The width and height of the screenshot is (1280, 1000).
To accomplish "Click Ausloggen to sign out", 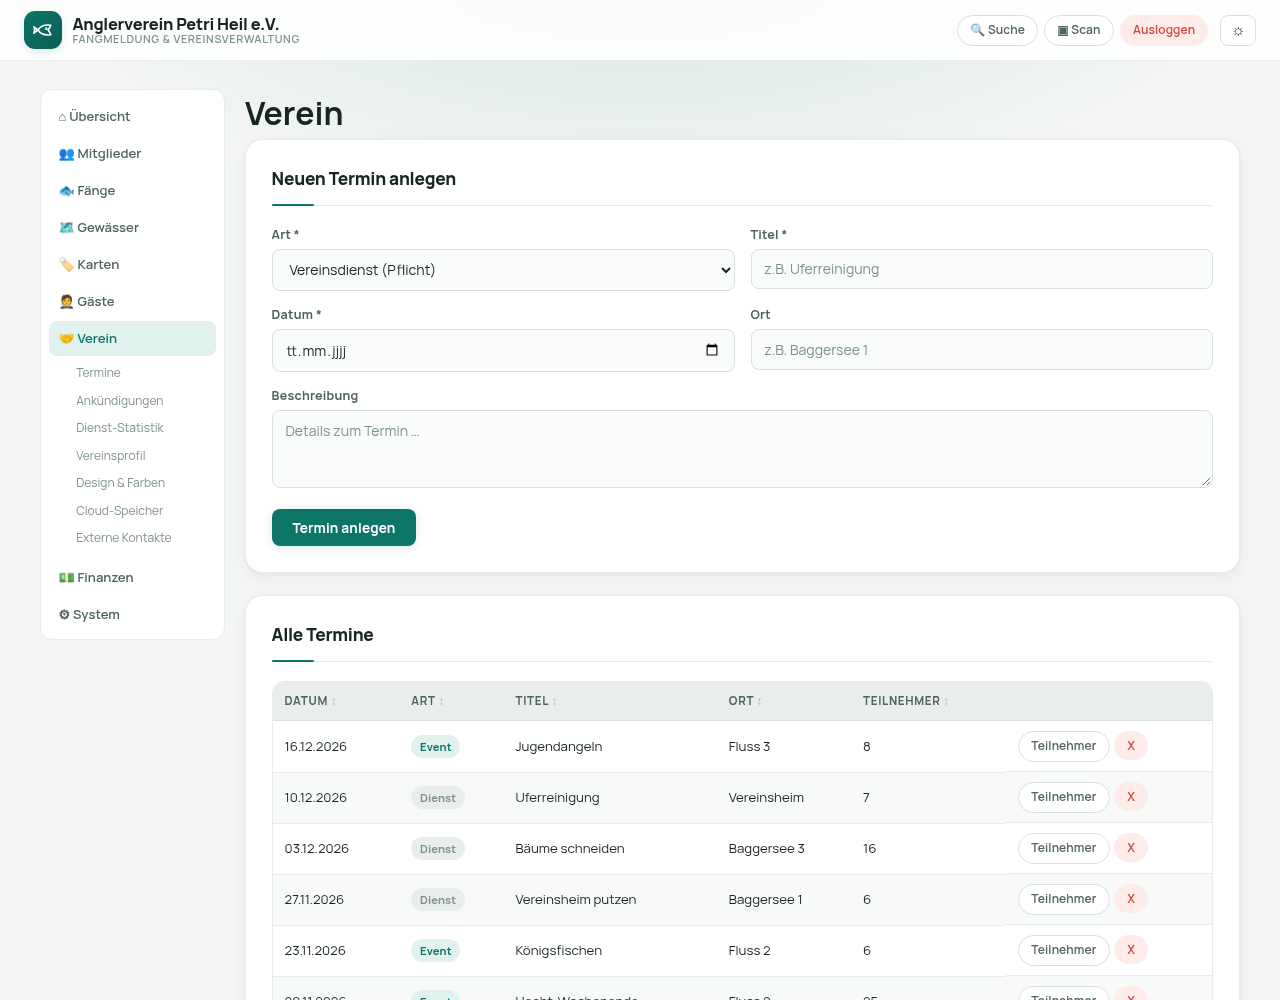I will [1164, 30].
